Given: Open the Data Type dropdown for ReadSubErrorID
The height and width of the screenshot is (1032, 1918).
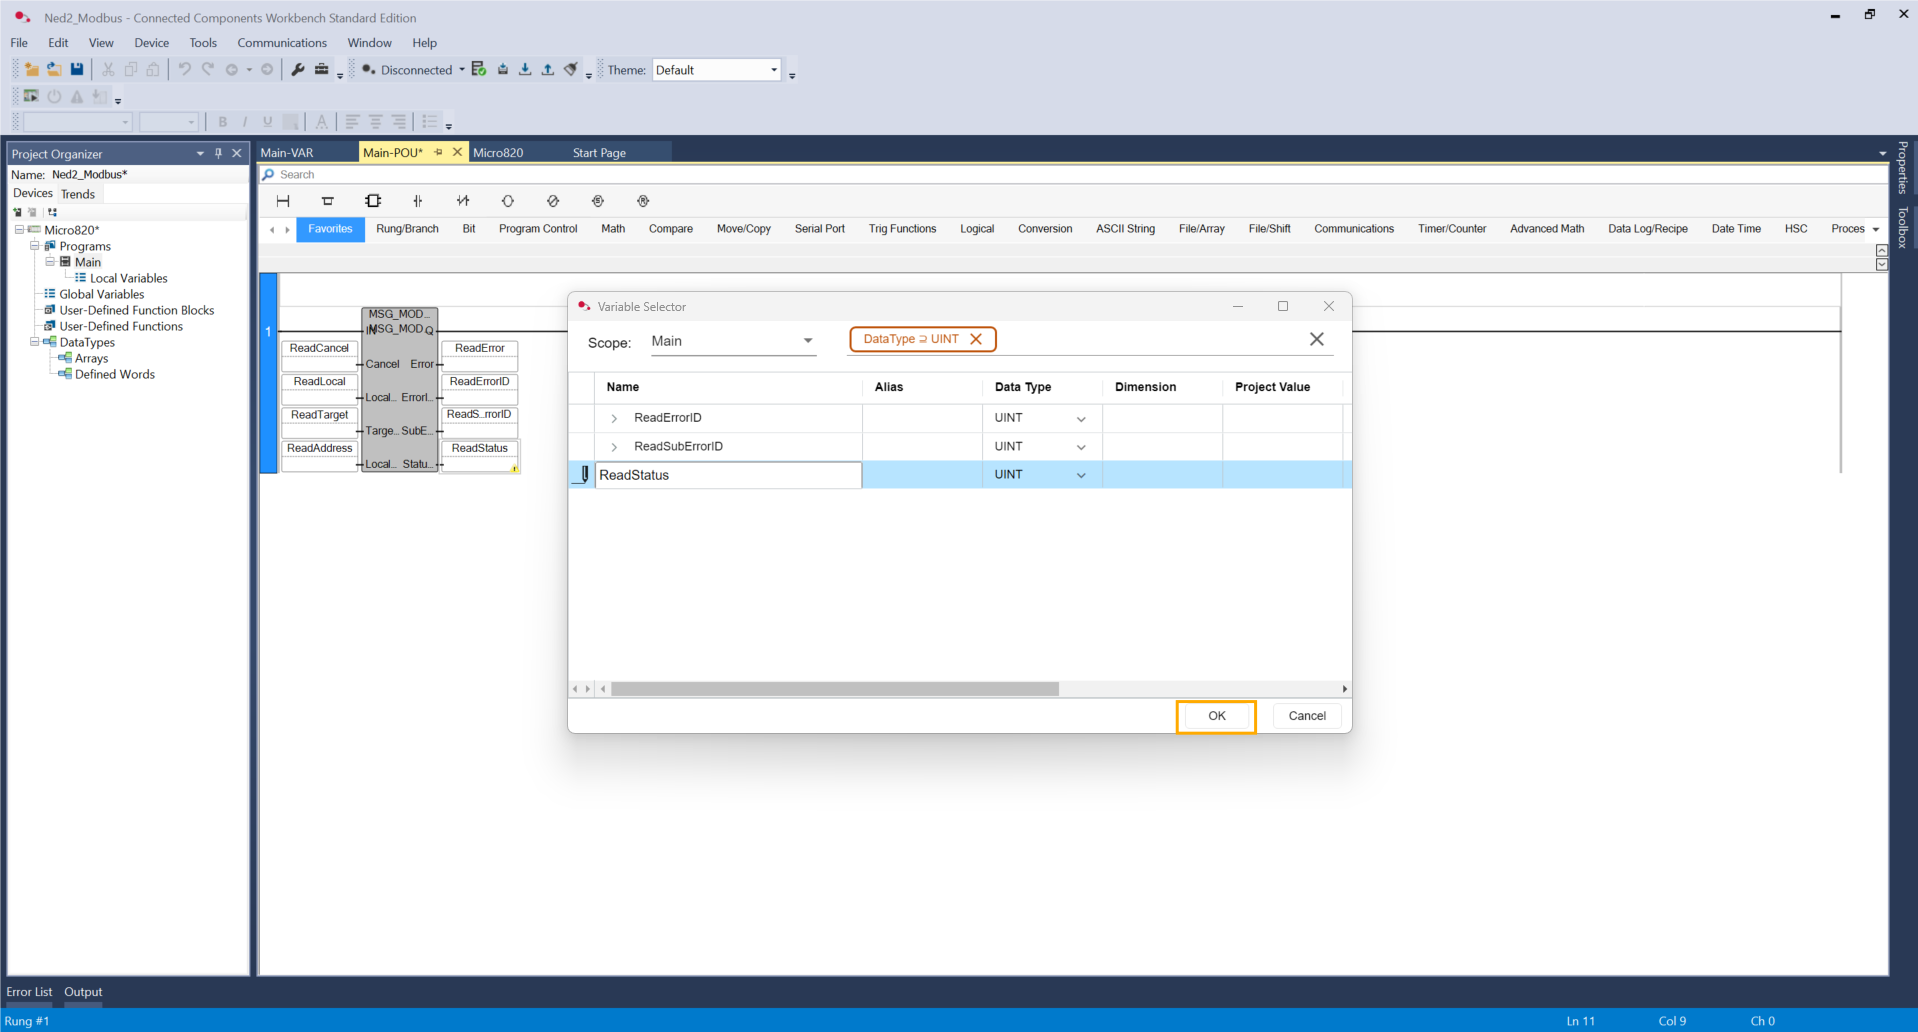Looking at the screenshot, I should point(1081,447).
